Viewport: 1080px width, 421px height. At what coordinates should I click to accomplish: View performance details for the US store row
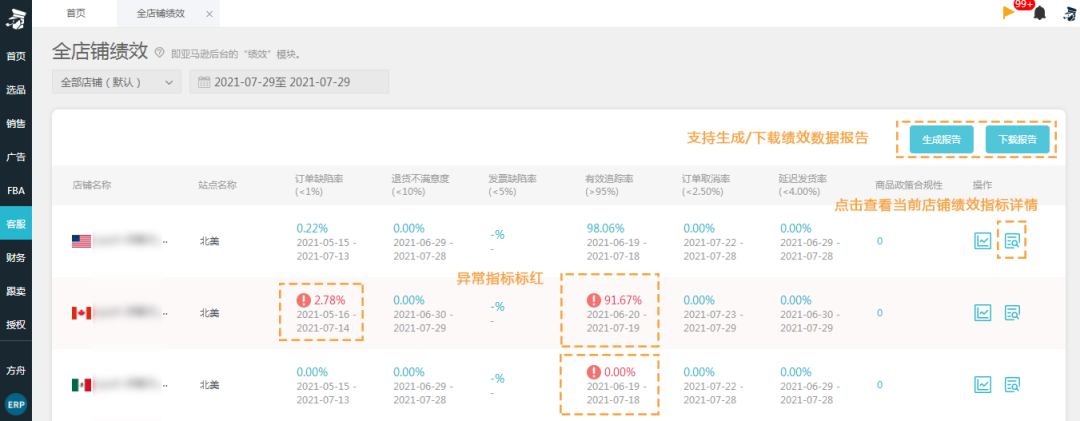(1012, 240)
